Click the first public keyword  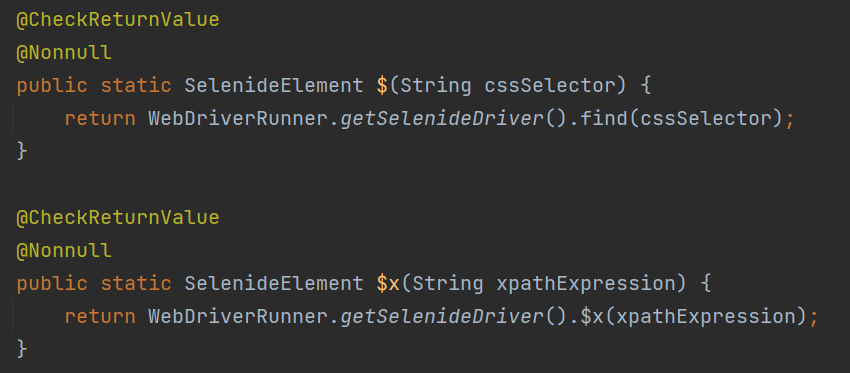pos(52,86)
